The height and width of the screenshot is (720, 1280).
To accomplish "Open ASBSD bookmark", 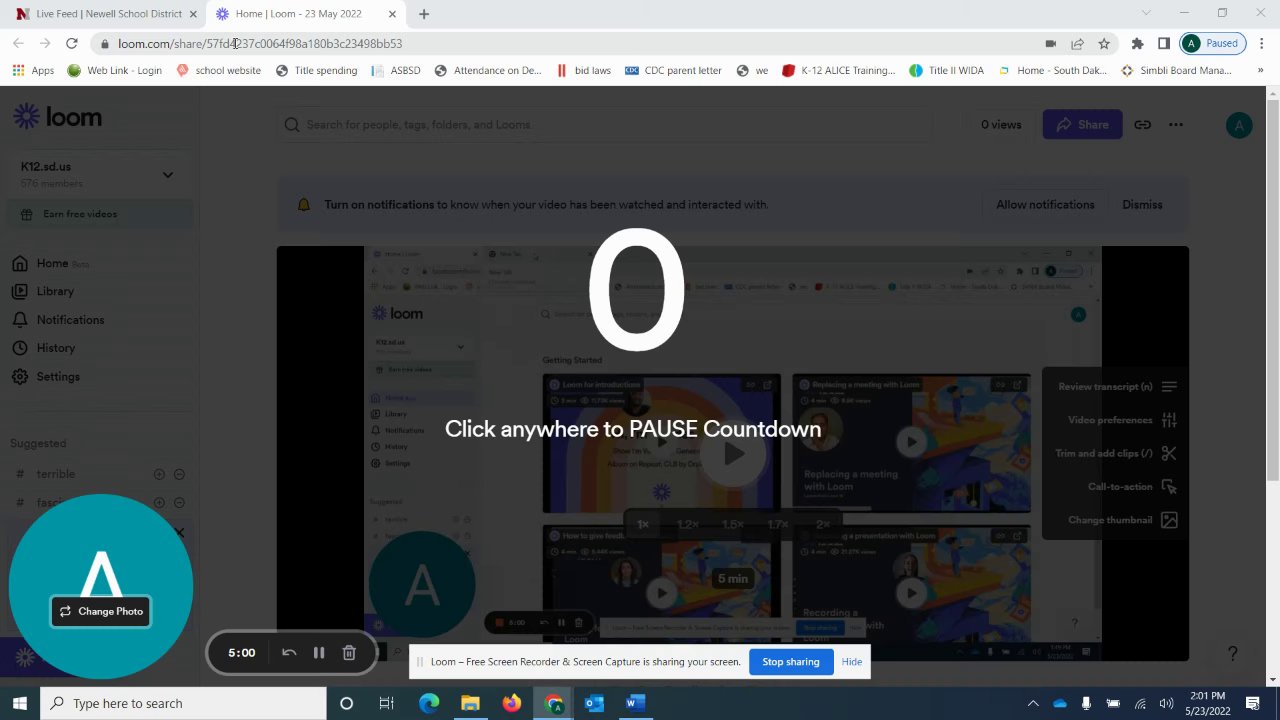I will (x=396, y=71).
